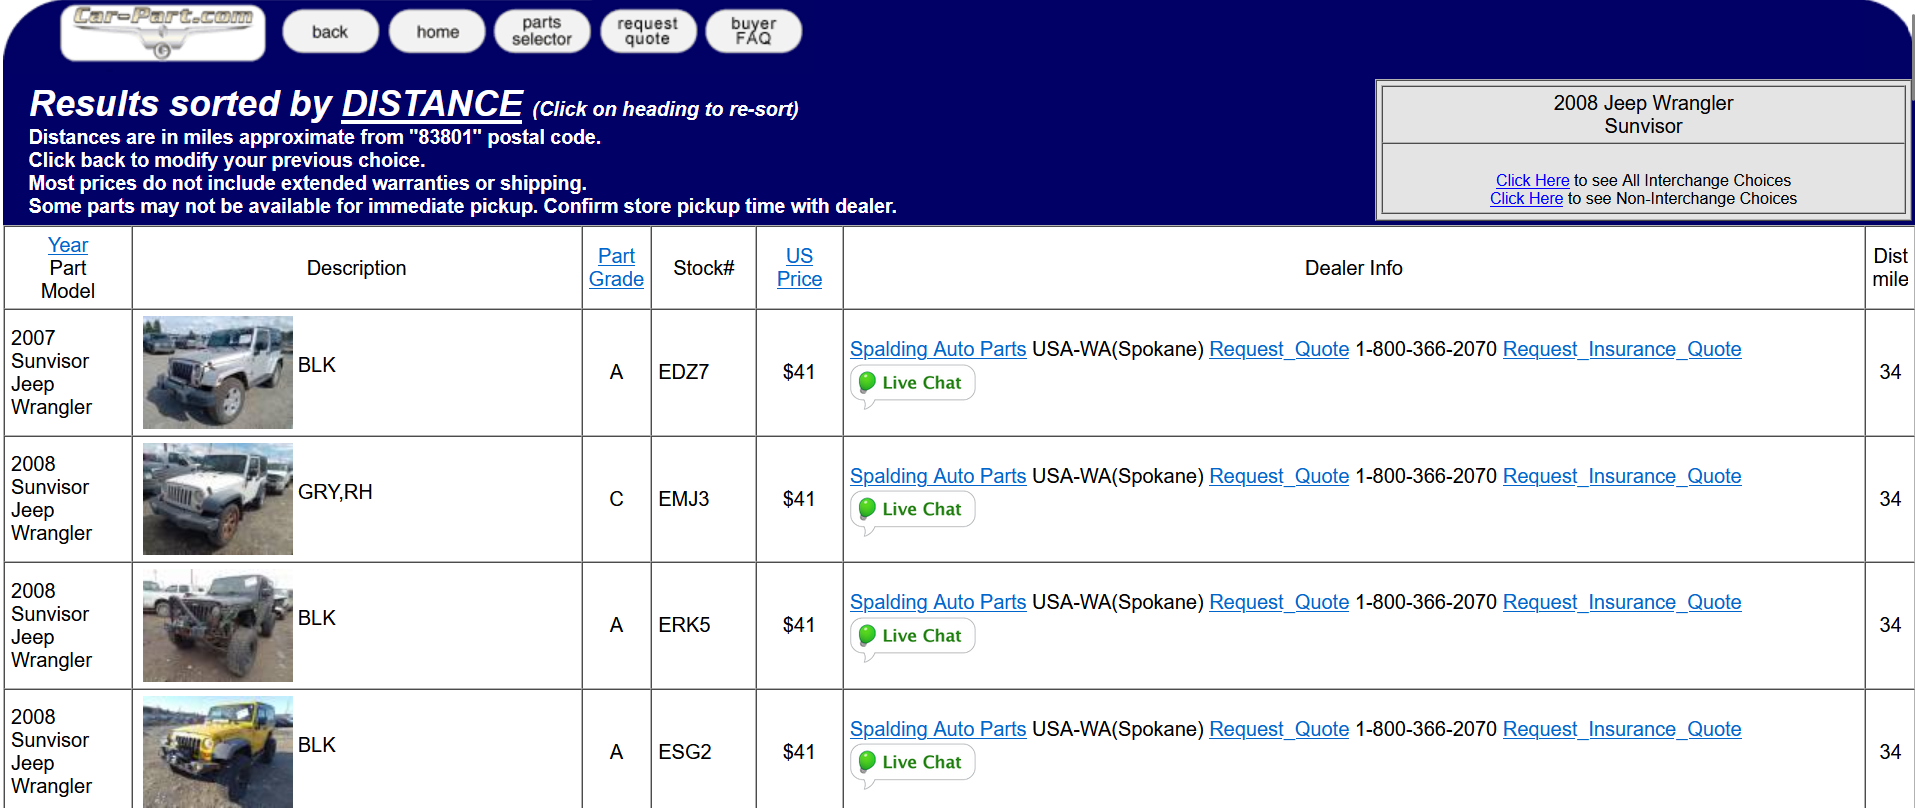This screenshot has width=1915, height=808.
Task: Open the parts selector
Action: pyautogui.click(x=541, y=31)
